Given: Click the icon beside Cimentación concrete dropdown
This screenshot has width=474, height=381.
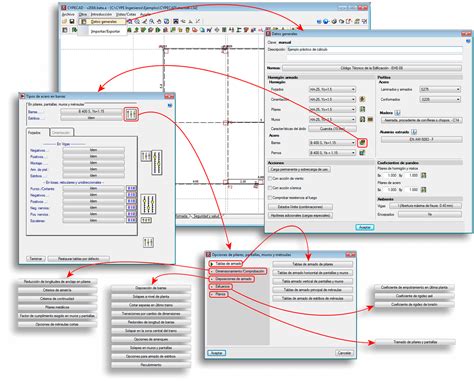Looking at the screenshot, I should [x=362, y=99].
